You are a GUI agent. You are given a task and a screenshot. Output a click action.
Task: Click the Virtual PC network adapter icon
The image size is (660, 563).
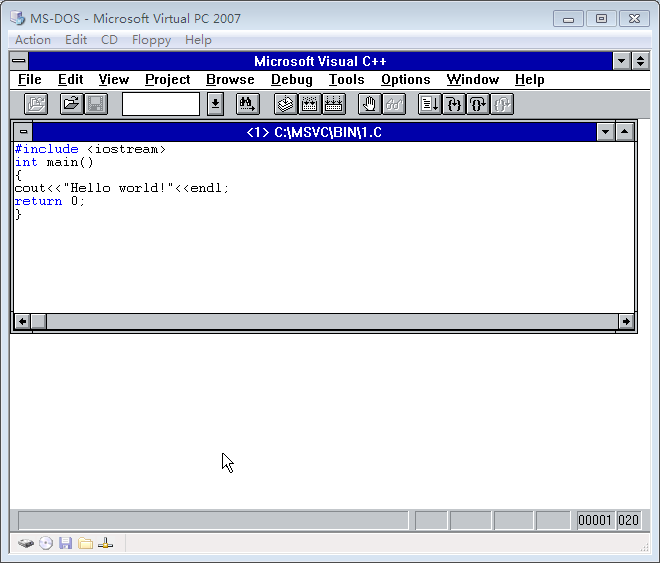pos(105,543)
